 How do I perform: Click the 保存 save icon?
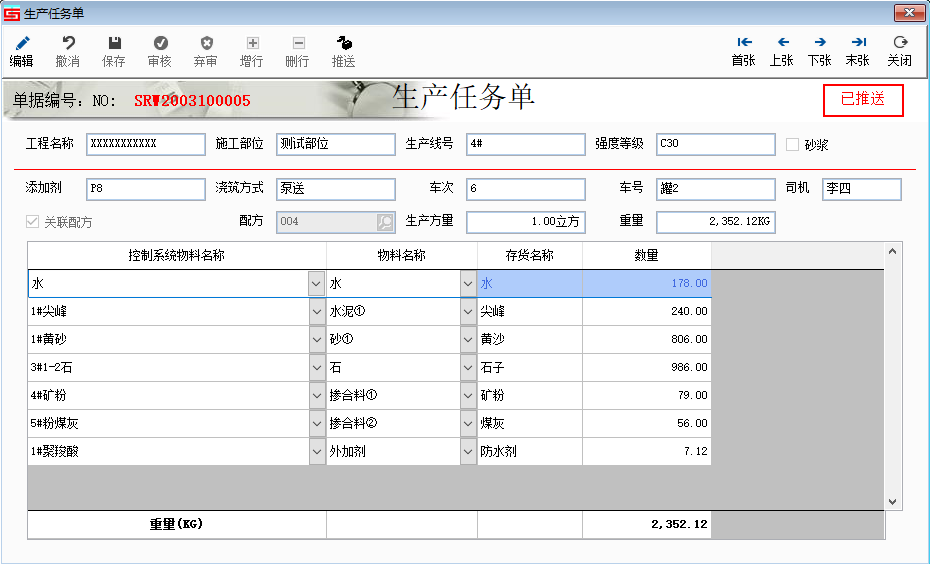tap(114, 43)
